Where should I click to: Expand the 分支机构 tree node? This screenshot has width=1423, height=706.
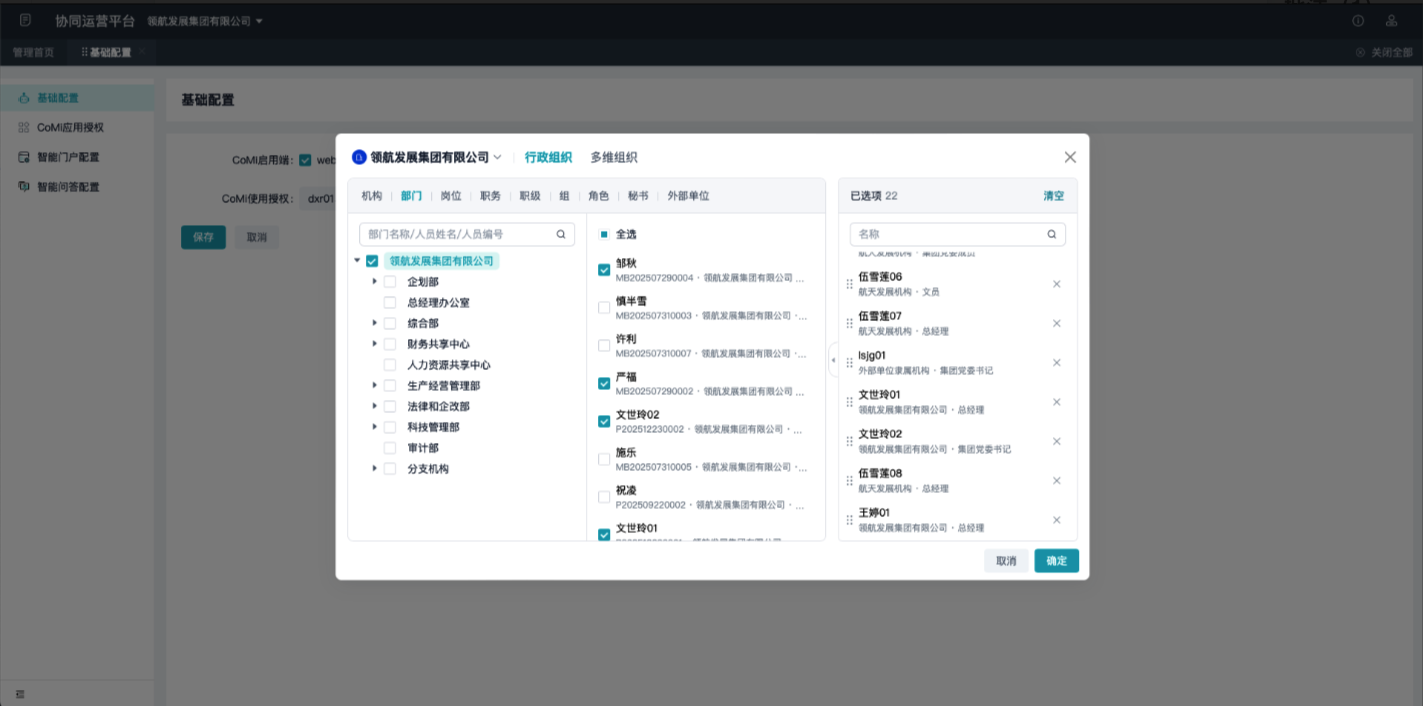[x=375, y=468]
